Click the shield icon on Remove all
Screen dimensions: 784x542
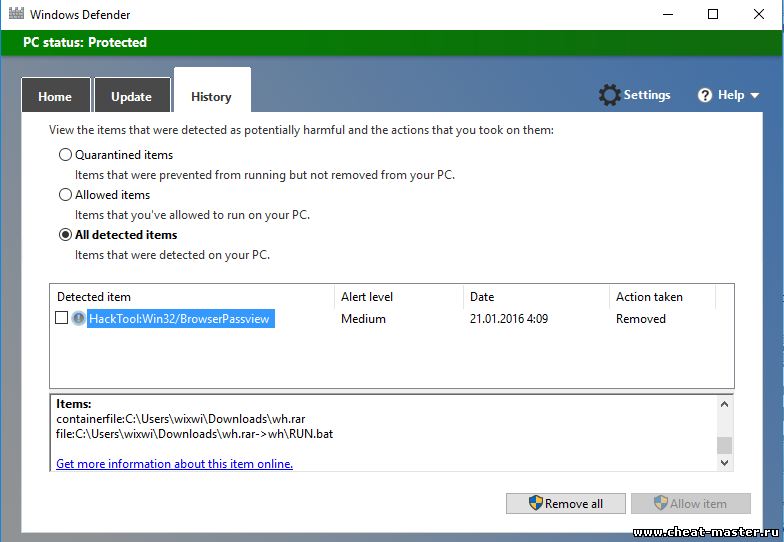coord(536,503)
